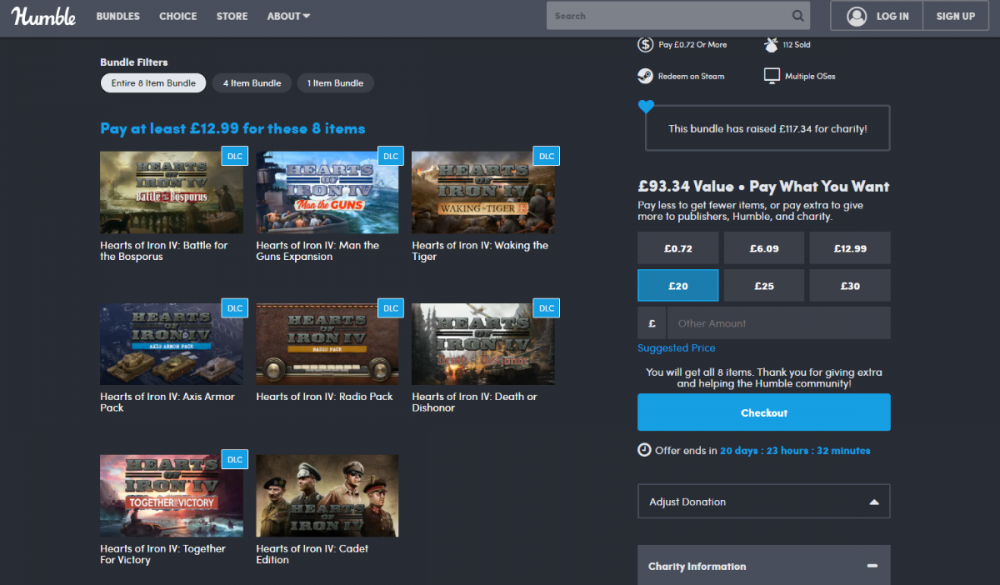Click the DLC badge on Man the Guns
The height and width of the screenshot is (585, 1000).
click(x=390, y=156)
